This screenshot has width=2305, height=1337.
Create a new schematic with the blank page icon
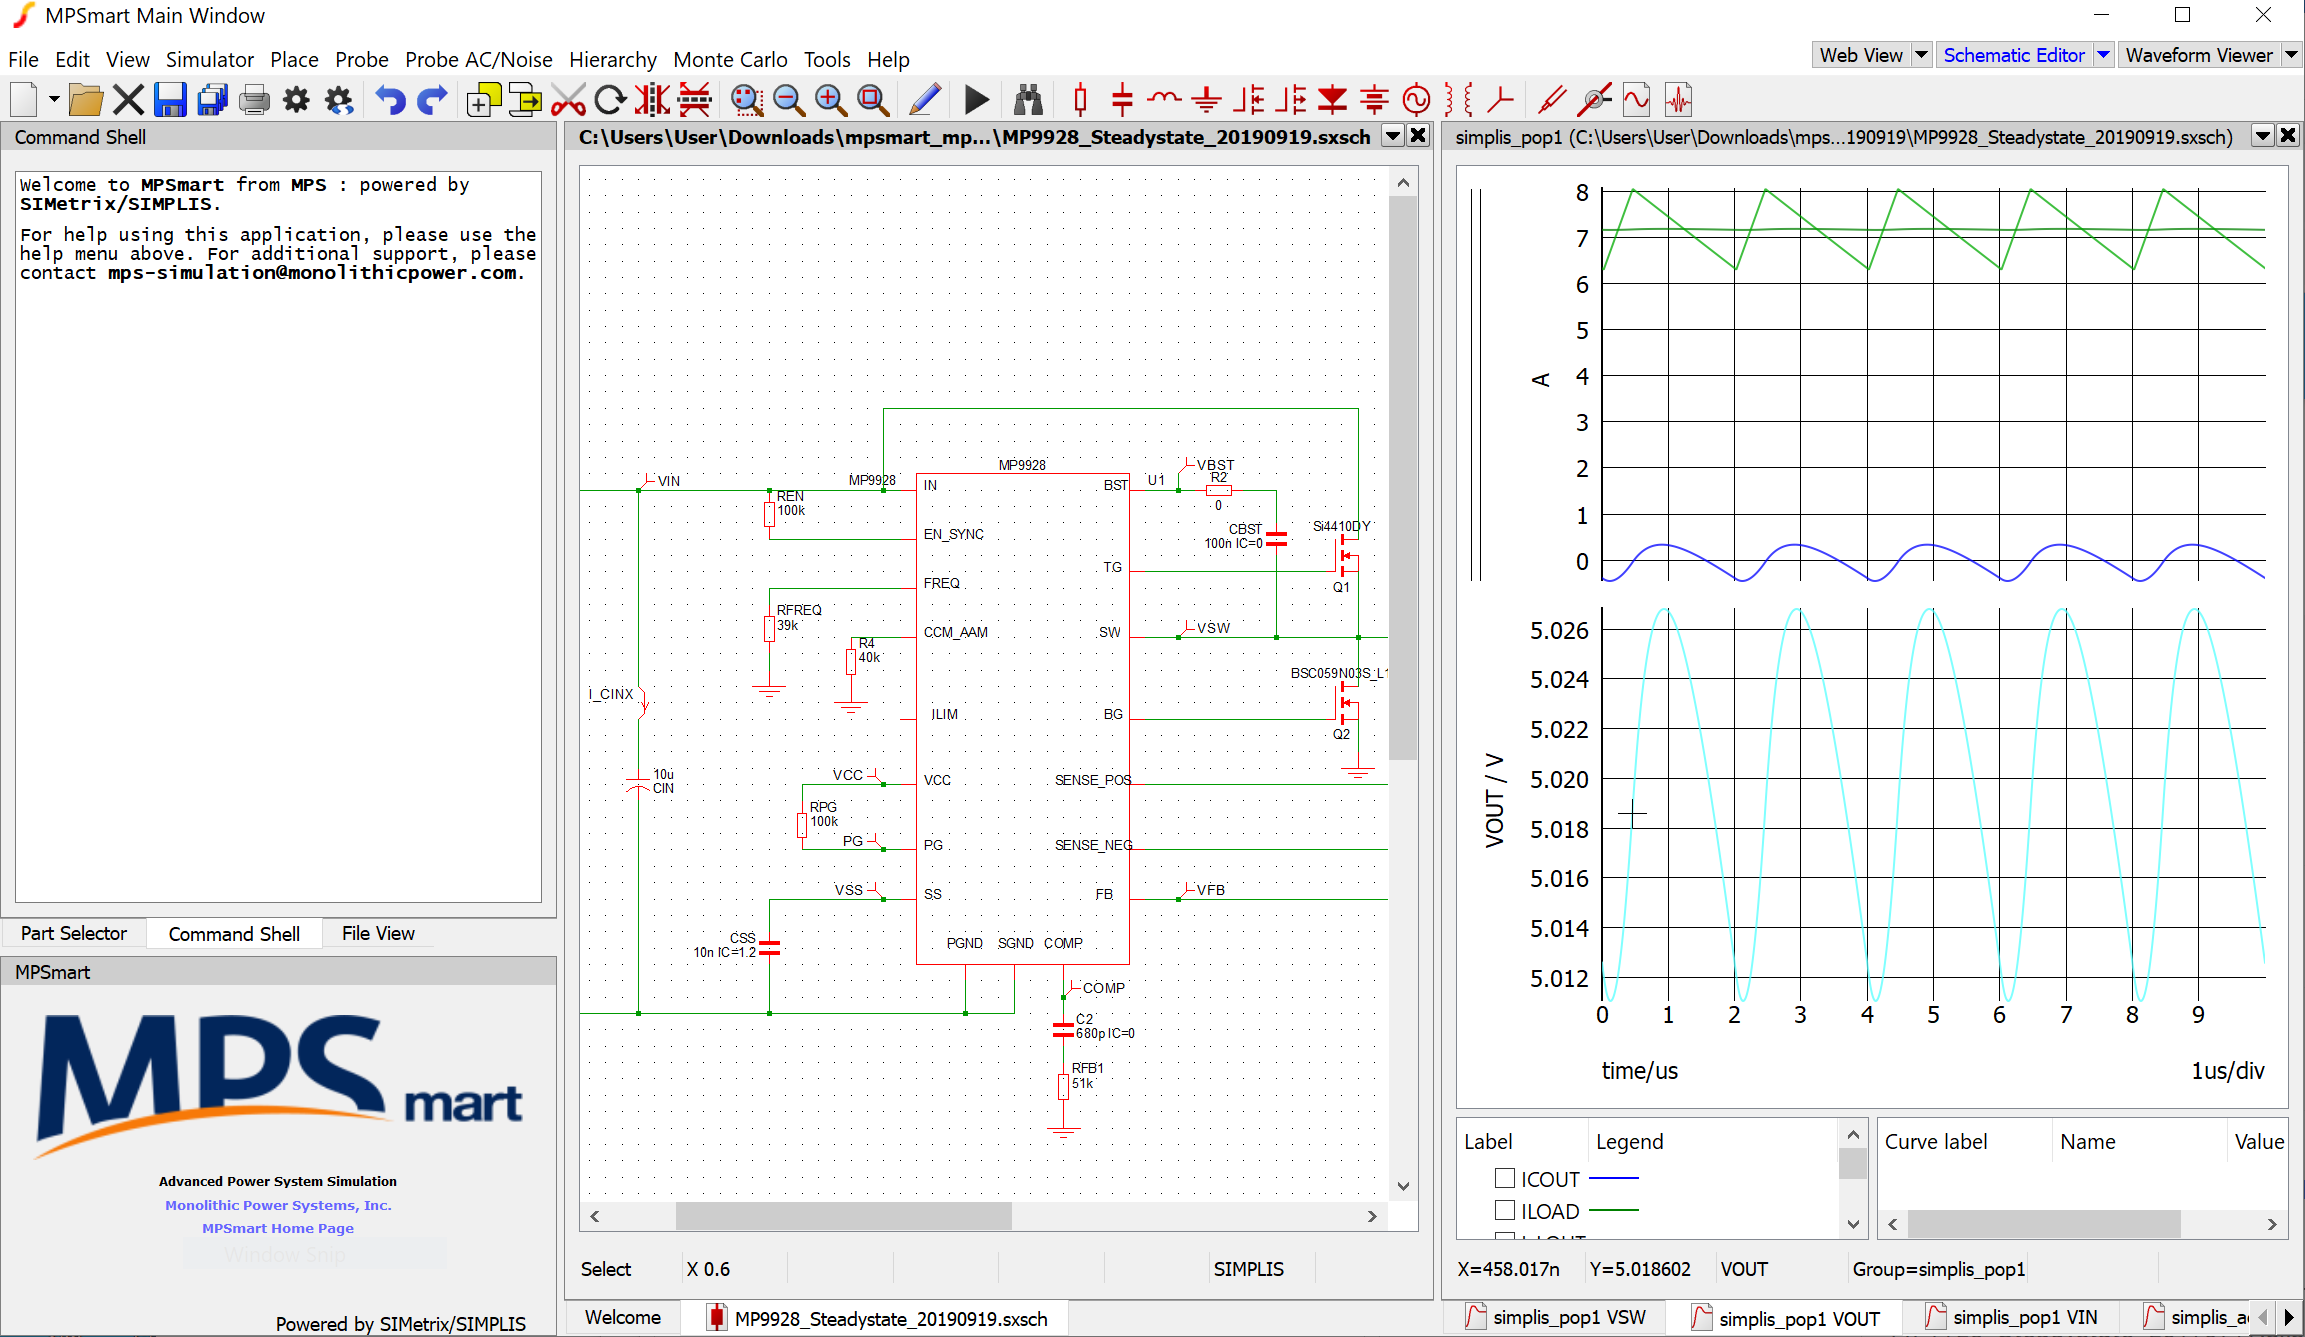pos(24,100)
